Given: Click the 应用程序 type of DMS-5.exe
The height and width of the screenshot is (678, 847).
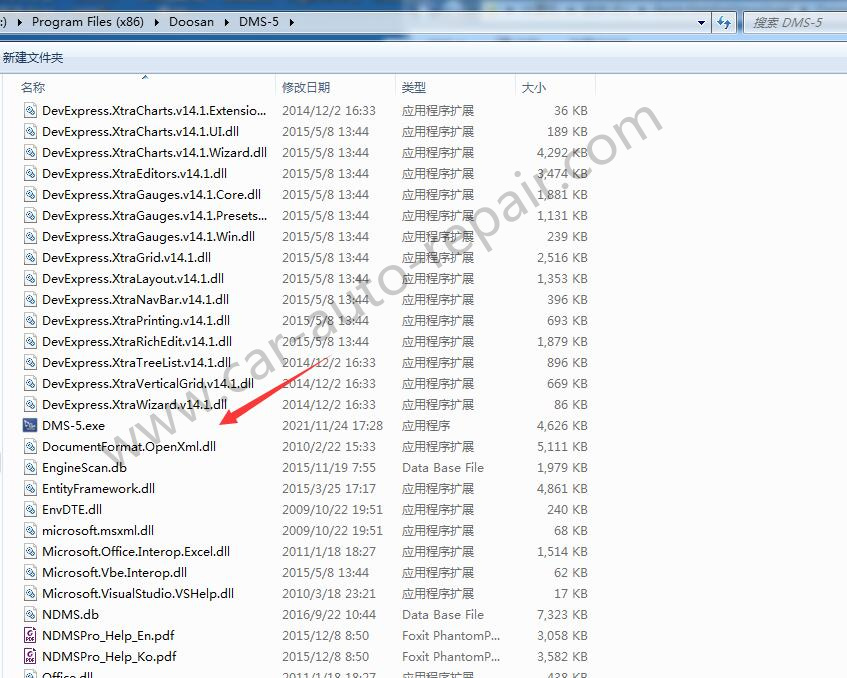Looking at the screenshot, I should (x=426, y=426).
